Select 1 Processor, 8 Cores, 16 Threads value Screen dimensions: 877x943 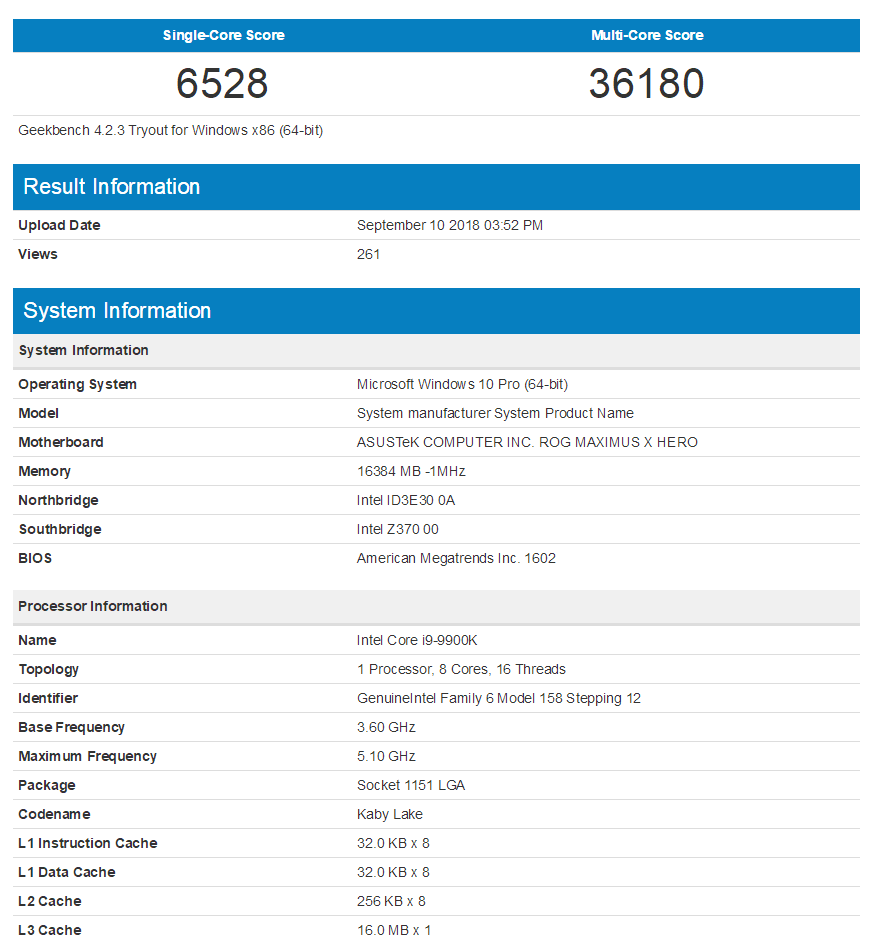click(461, 669)
